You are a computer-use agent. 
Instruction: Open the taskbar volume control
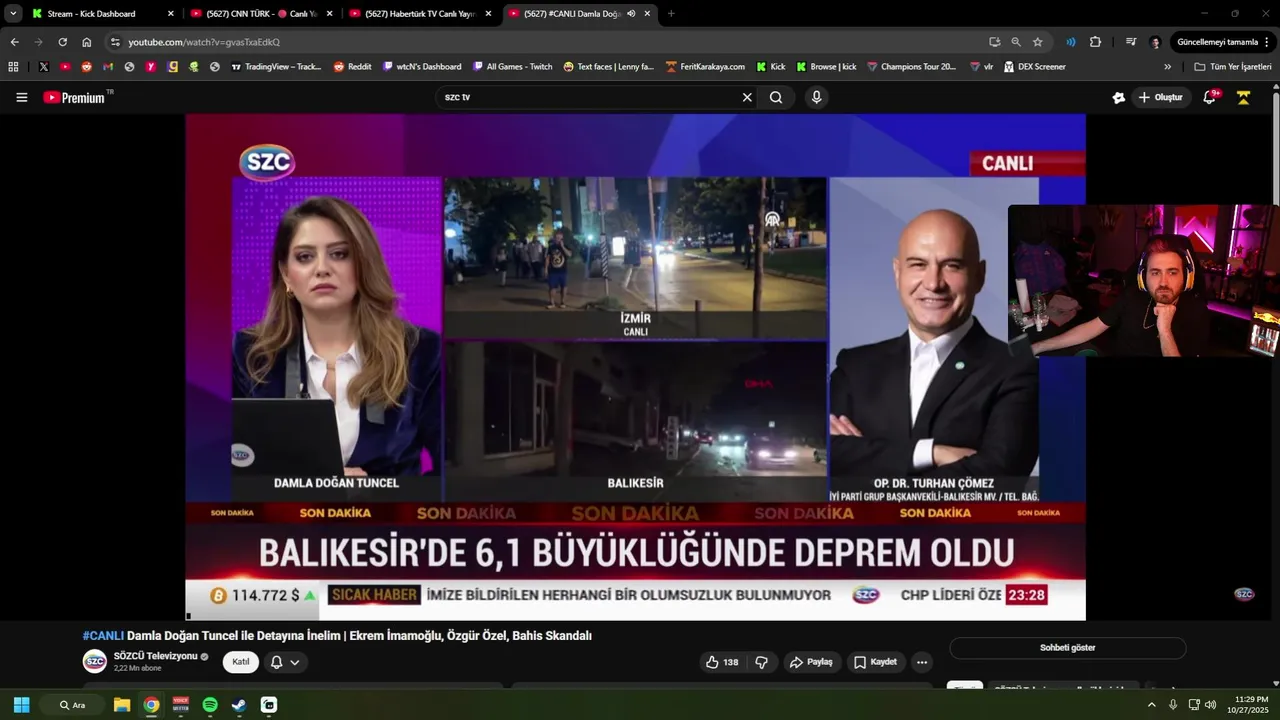tap(1211, 705)
